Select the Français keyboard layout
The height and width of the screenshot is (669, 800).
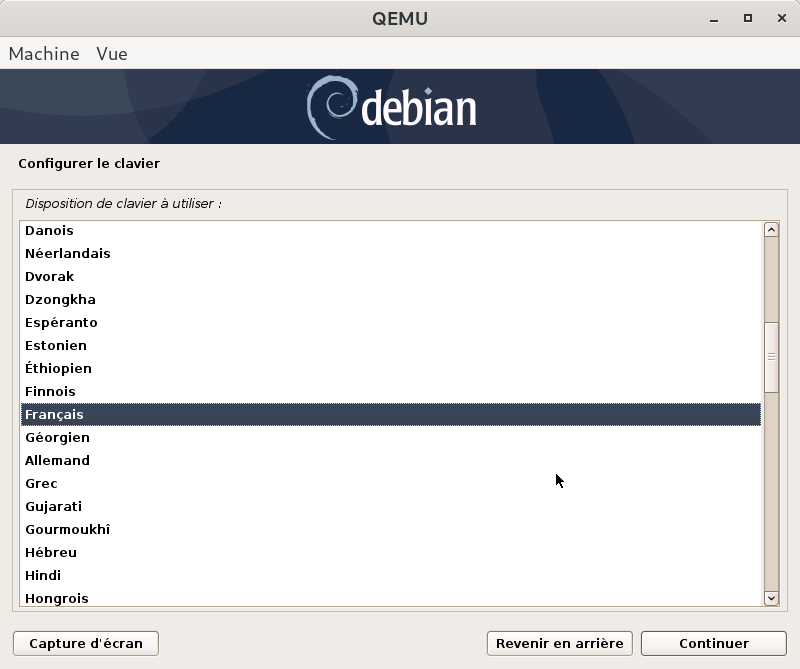(54, 414)
